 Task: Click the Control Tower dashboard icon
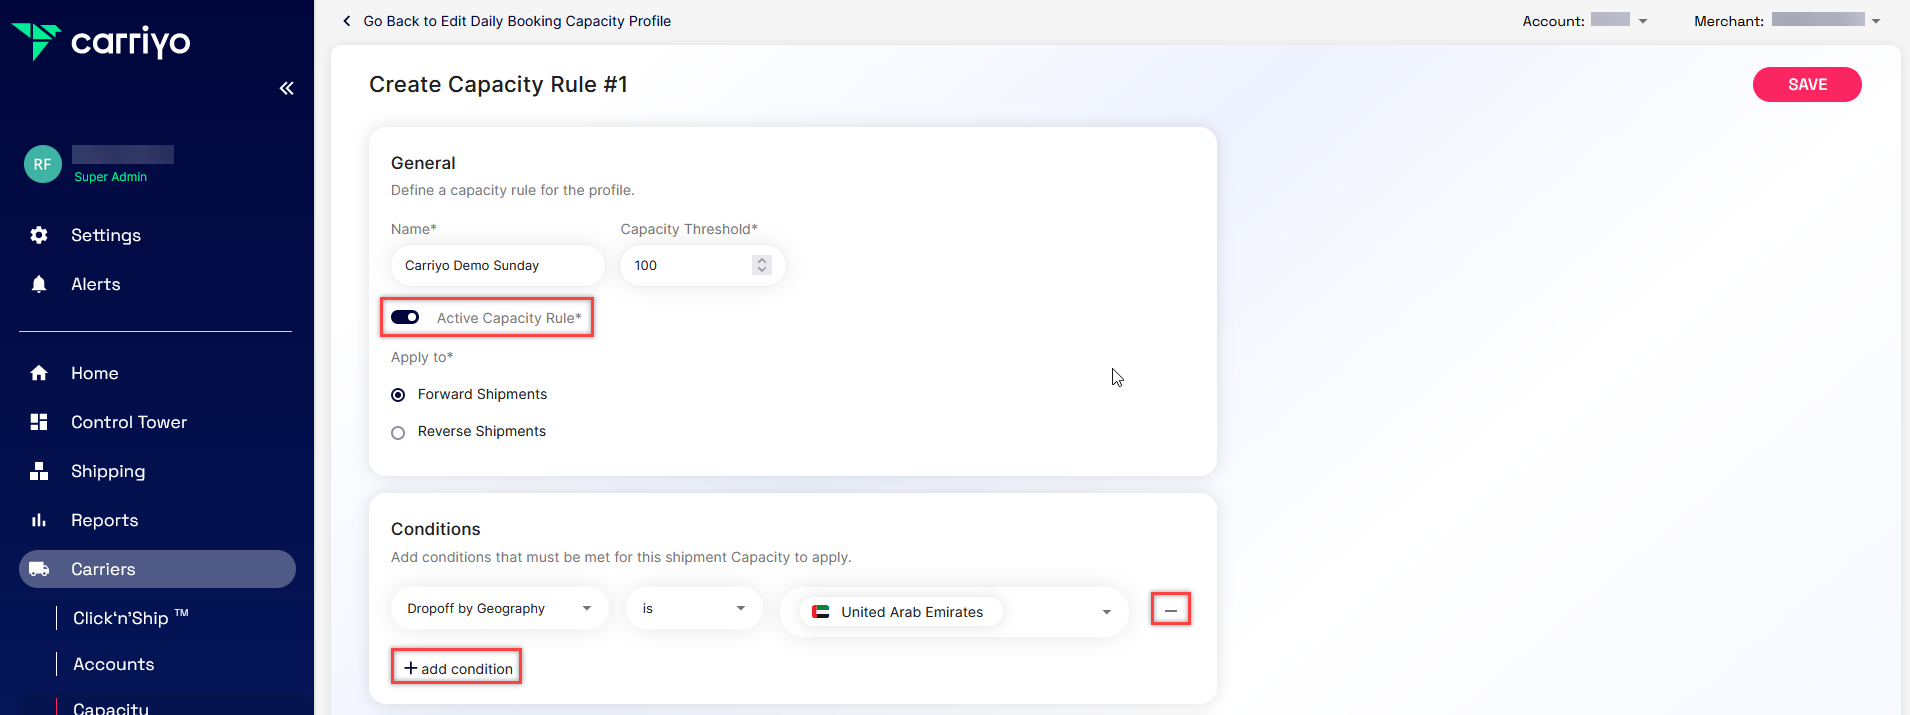(39, 422)
